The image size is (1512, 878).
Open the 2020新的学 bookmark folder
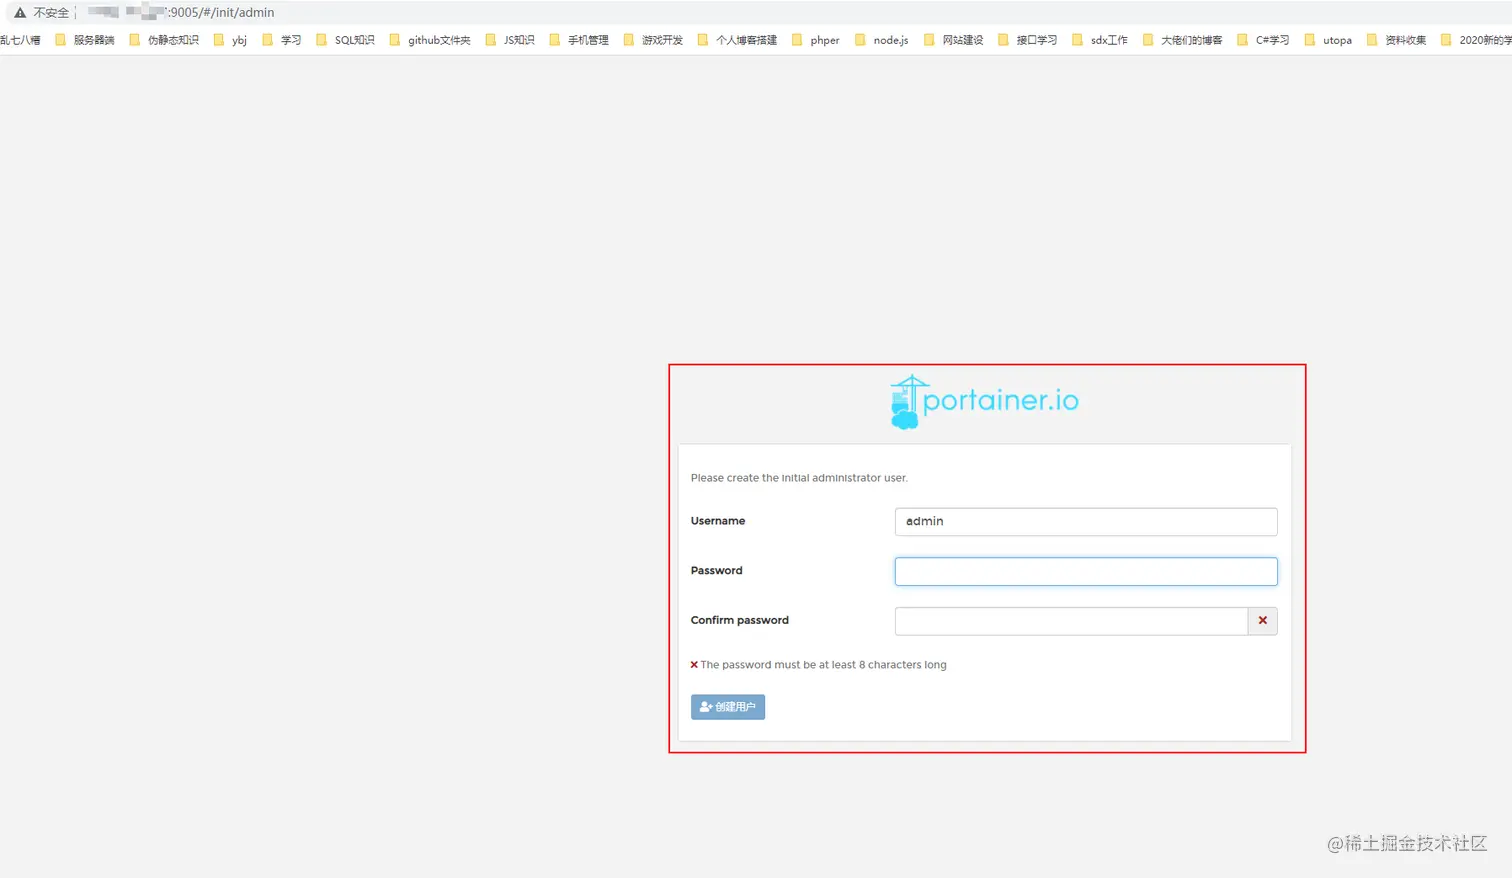1476,40
